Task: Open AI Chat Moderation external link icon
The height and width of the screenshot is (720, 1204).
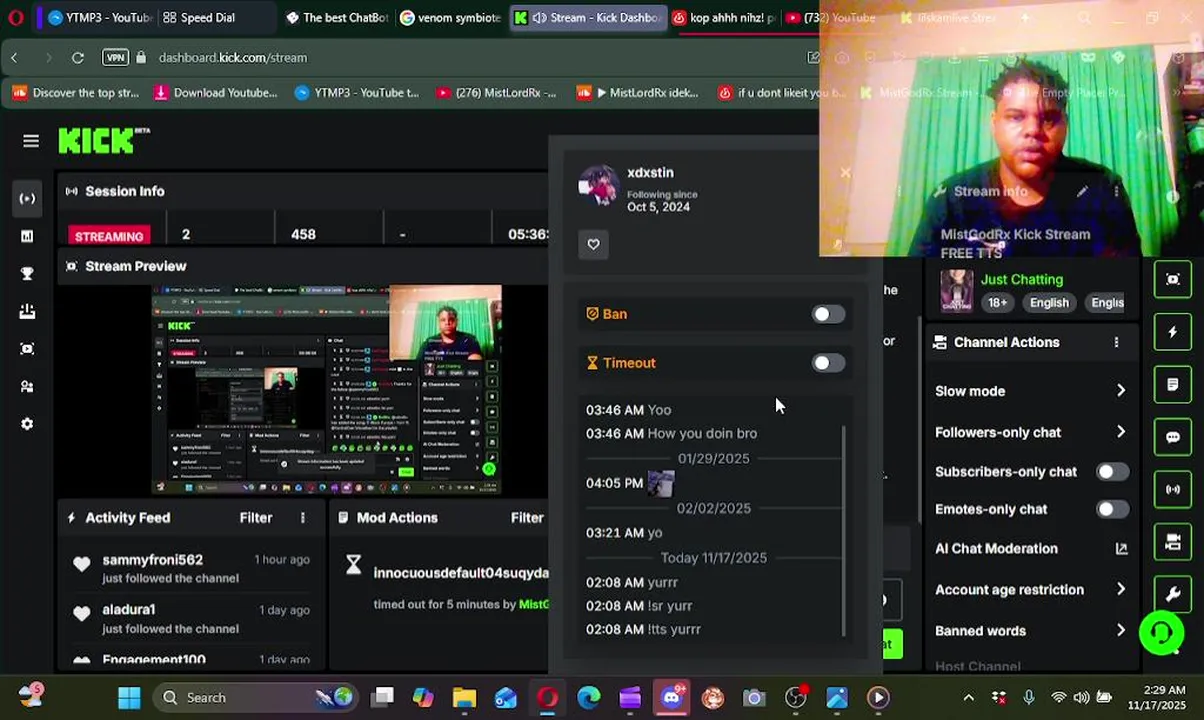Action: 1121,548
